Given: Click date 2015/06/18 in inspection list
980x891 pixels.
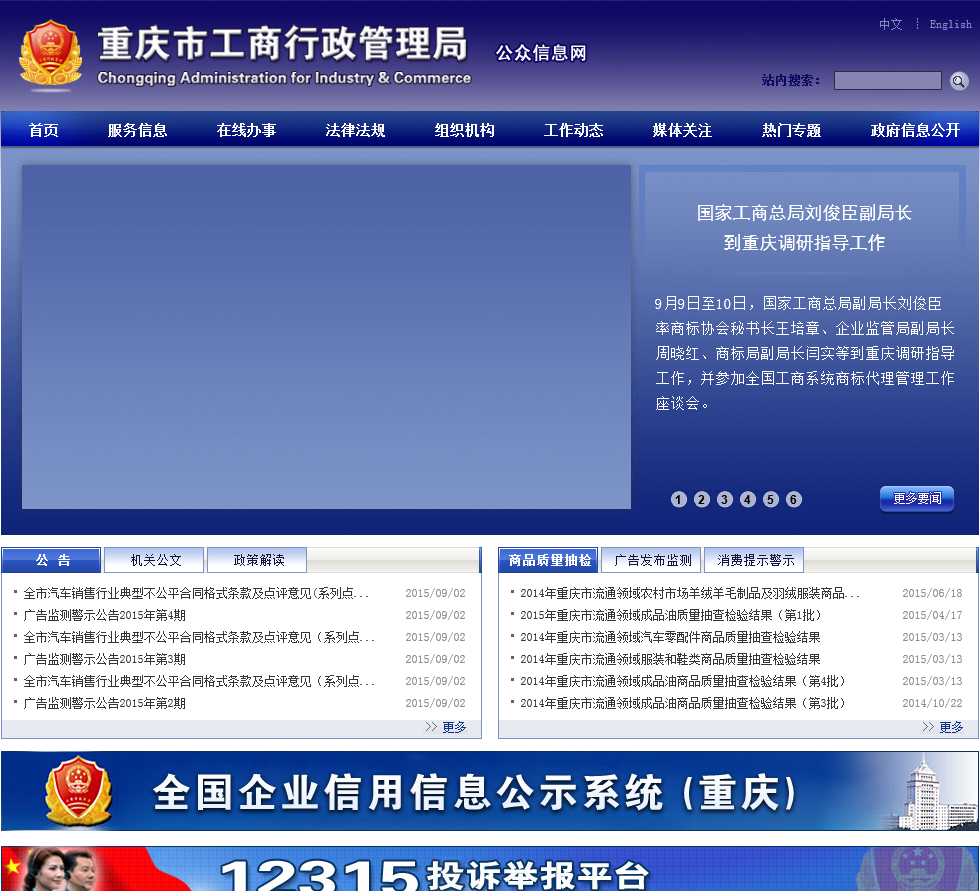Looking at the screenshot, I should tap(932, 593).
